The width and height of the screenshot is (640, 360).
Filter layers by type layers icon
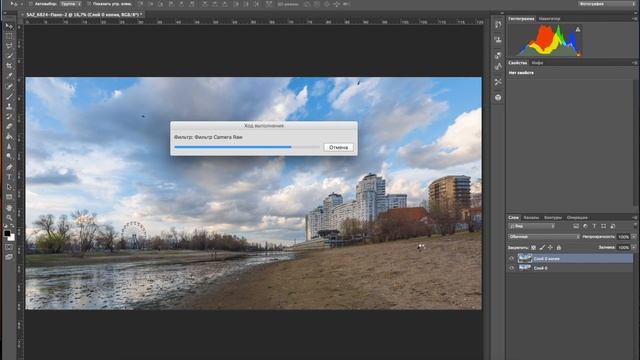(x=594, y=226)
